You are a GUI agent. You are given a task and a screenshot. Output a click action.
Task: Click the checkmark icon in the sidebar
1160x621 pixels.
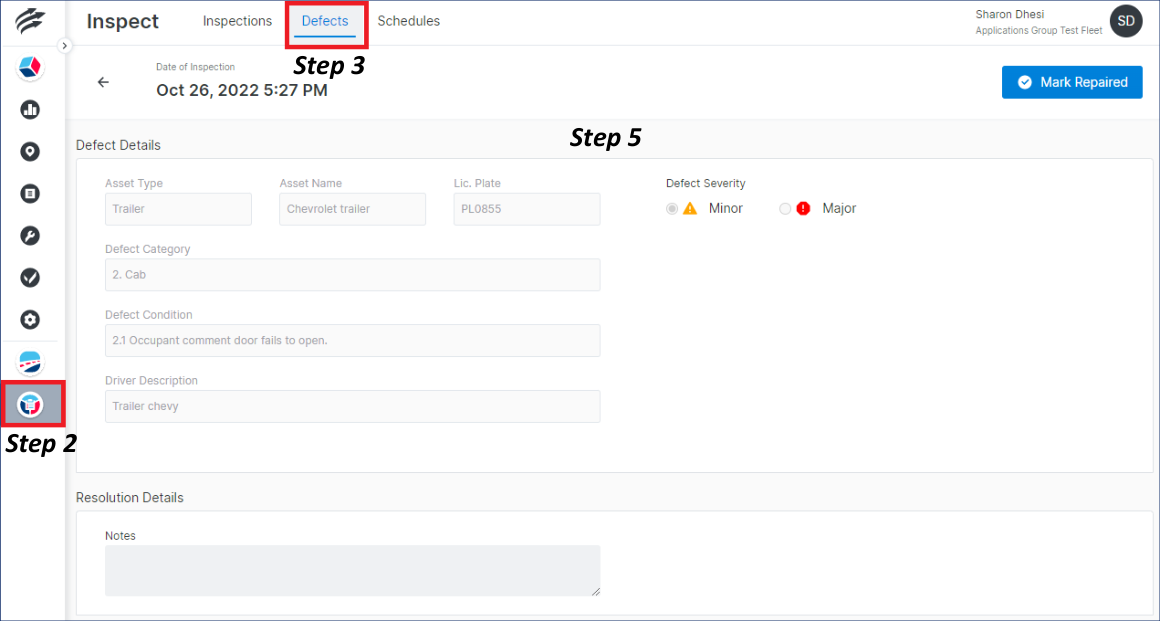click(29, 277)
